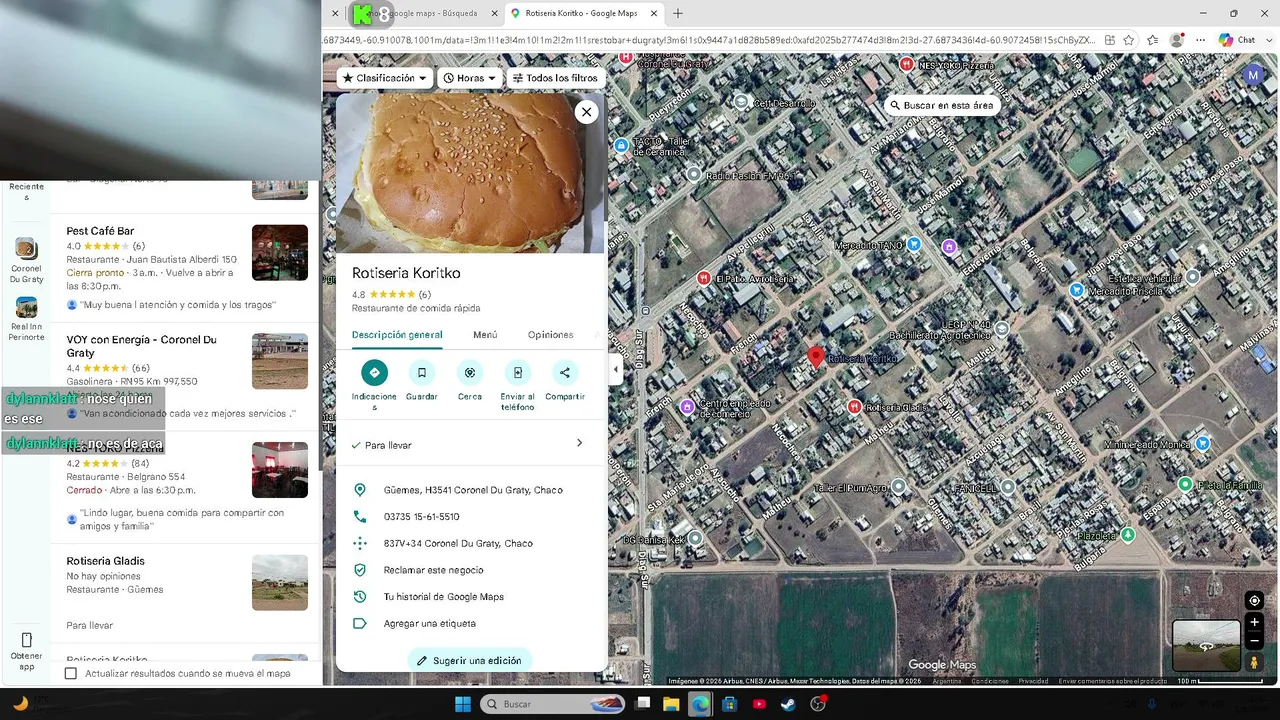The image size is (1280, 720).
Task: Open the Pest Café Bar search result
Action: point(187,267)
